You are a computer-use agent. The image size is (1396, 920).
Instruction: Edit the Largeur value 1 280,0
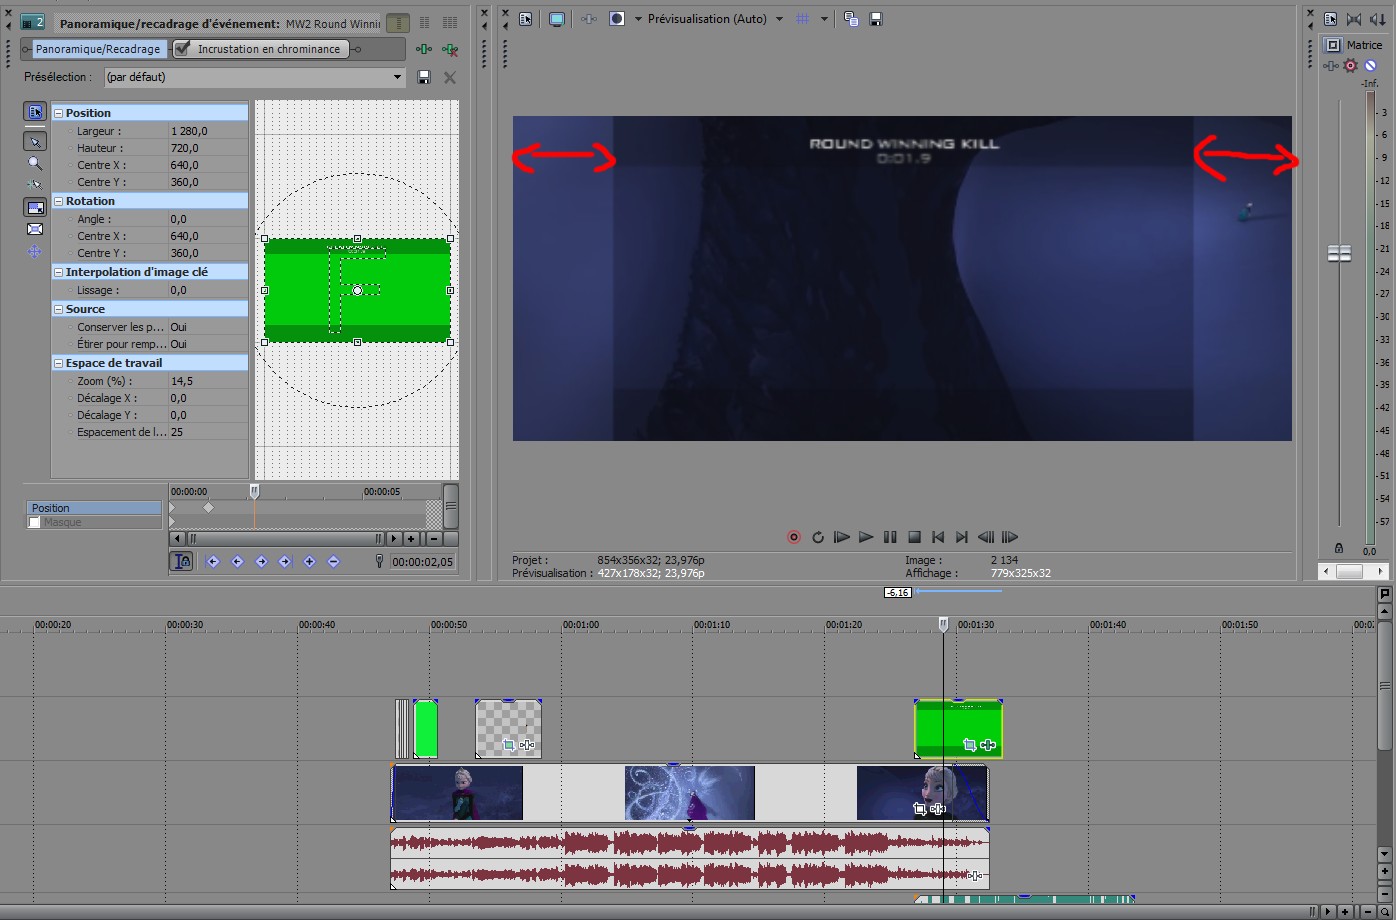coord(208,131)
